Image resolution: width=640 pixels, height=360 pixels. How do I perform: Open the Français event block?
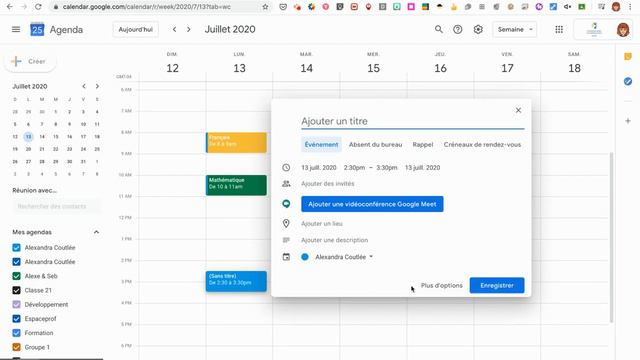pos(236,142)
